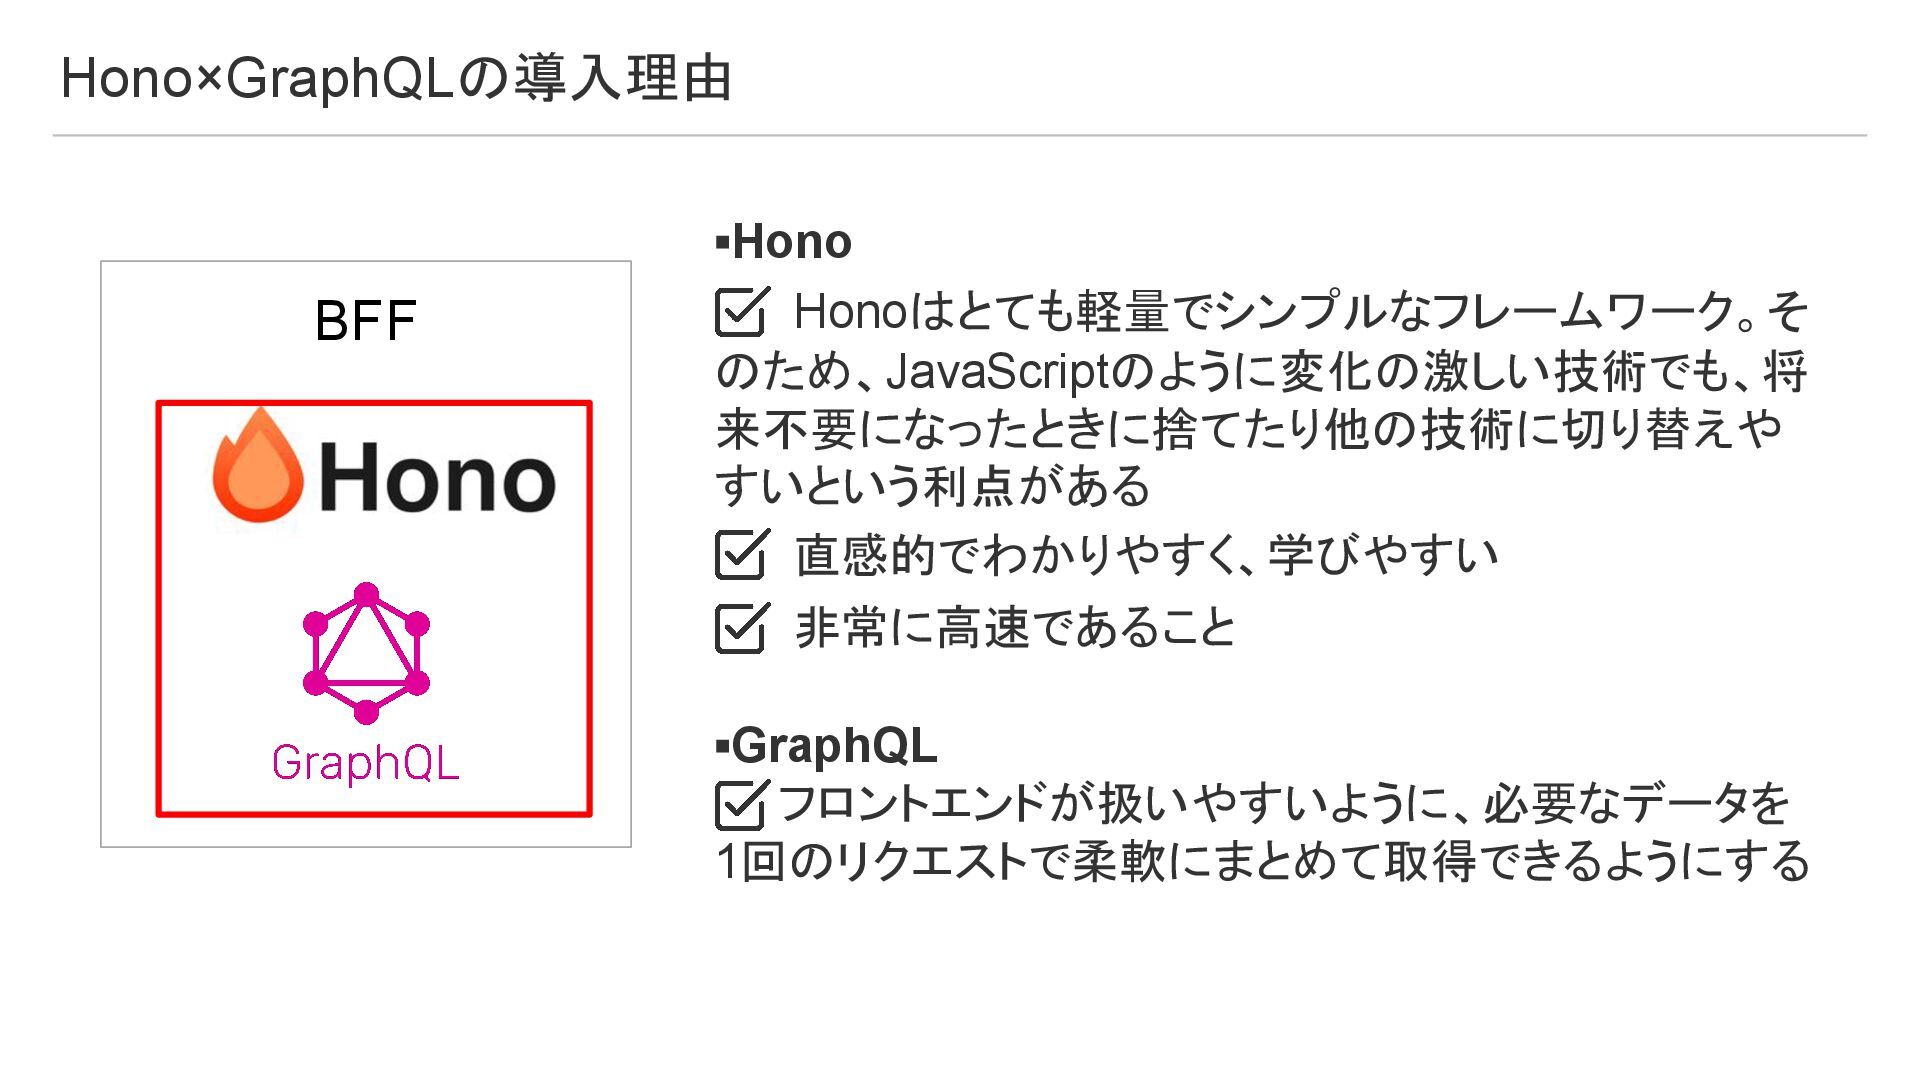This screenshot has width=1920, height=1080.
Task: Click checkbox next to 直感的でわかりやすく
Action: [x=741, y=555]
